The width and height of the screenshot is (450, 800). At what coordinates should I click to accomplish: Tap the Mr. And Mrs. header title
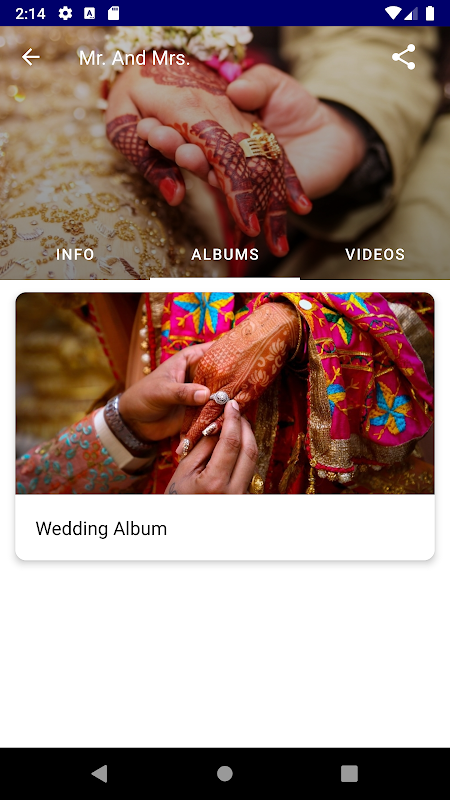[x=134, y=58]
